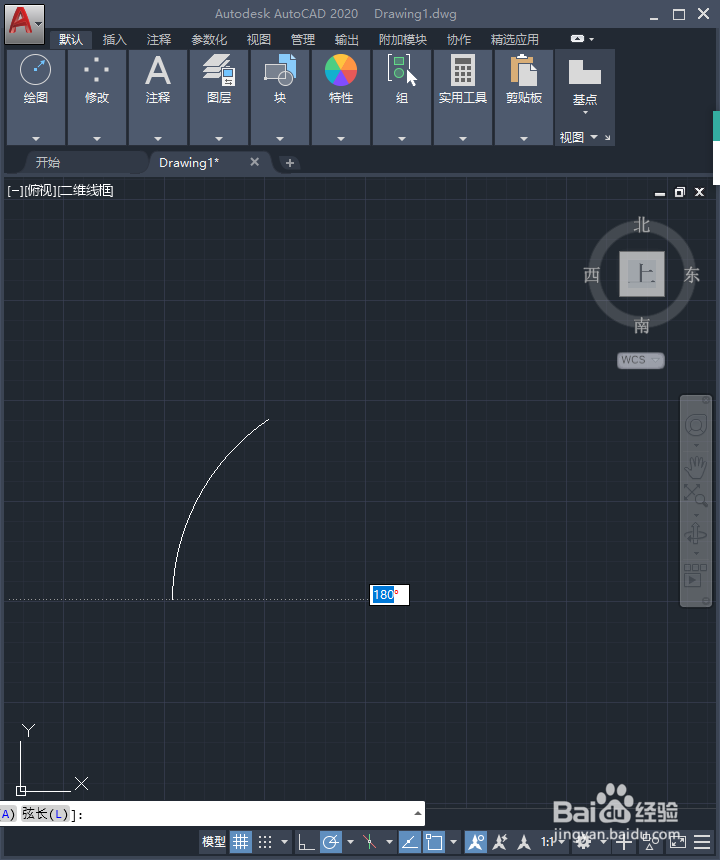Switch to the 插入 ribbon tab
The width and height of the screenshot is (720, 860).
114,39
